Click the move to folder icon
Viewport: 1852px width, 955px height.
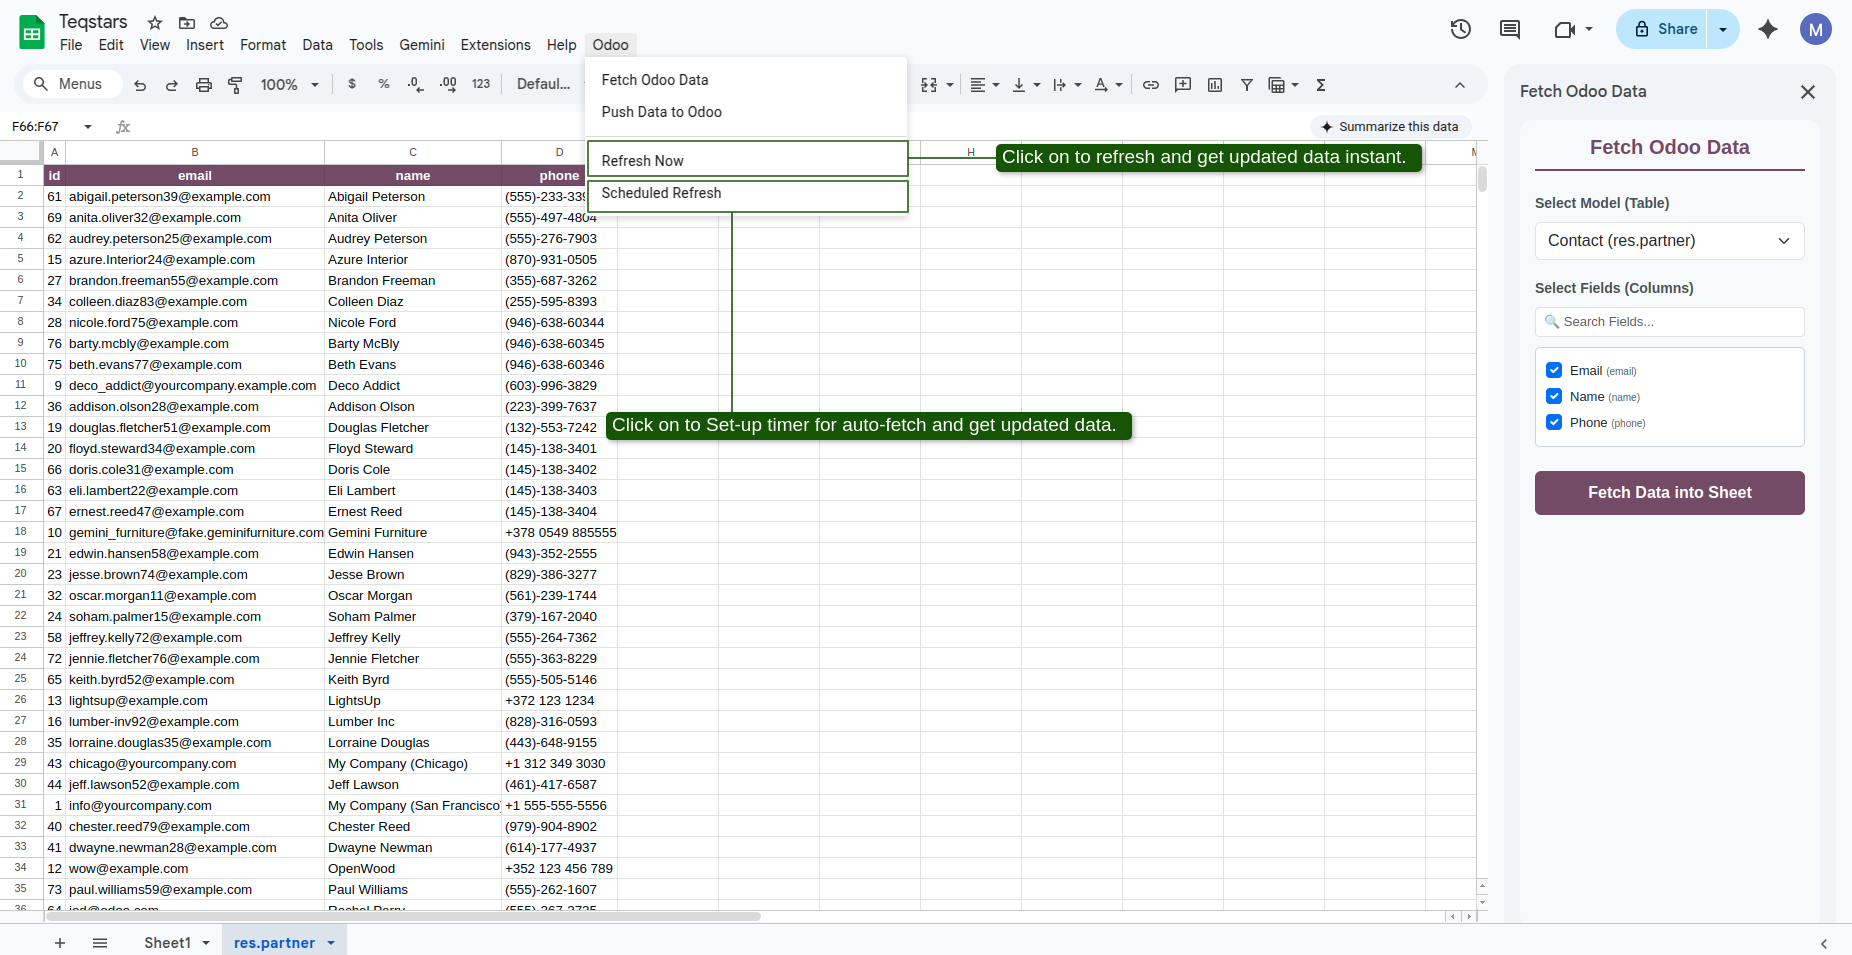[187, 22]
